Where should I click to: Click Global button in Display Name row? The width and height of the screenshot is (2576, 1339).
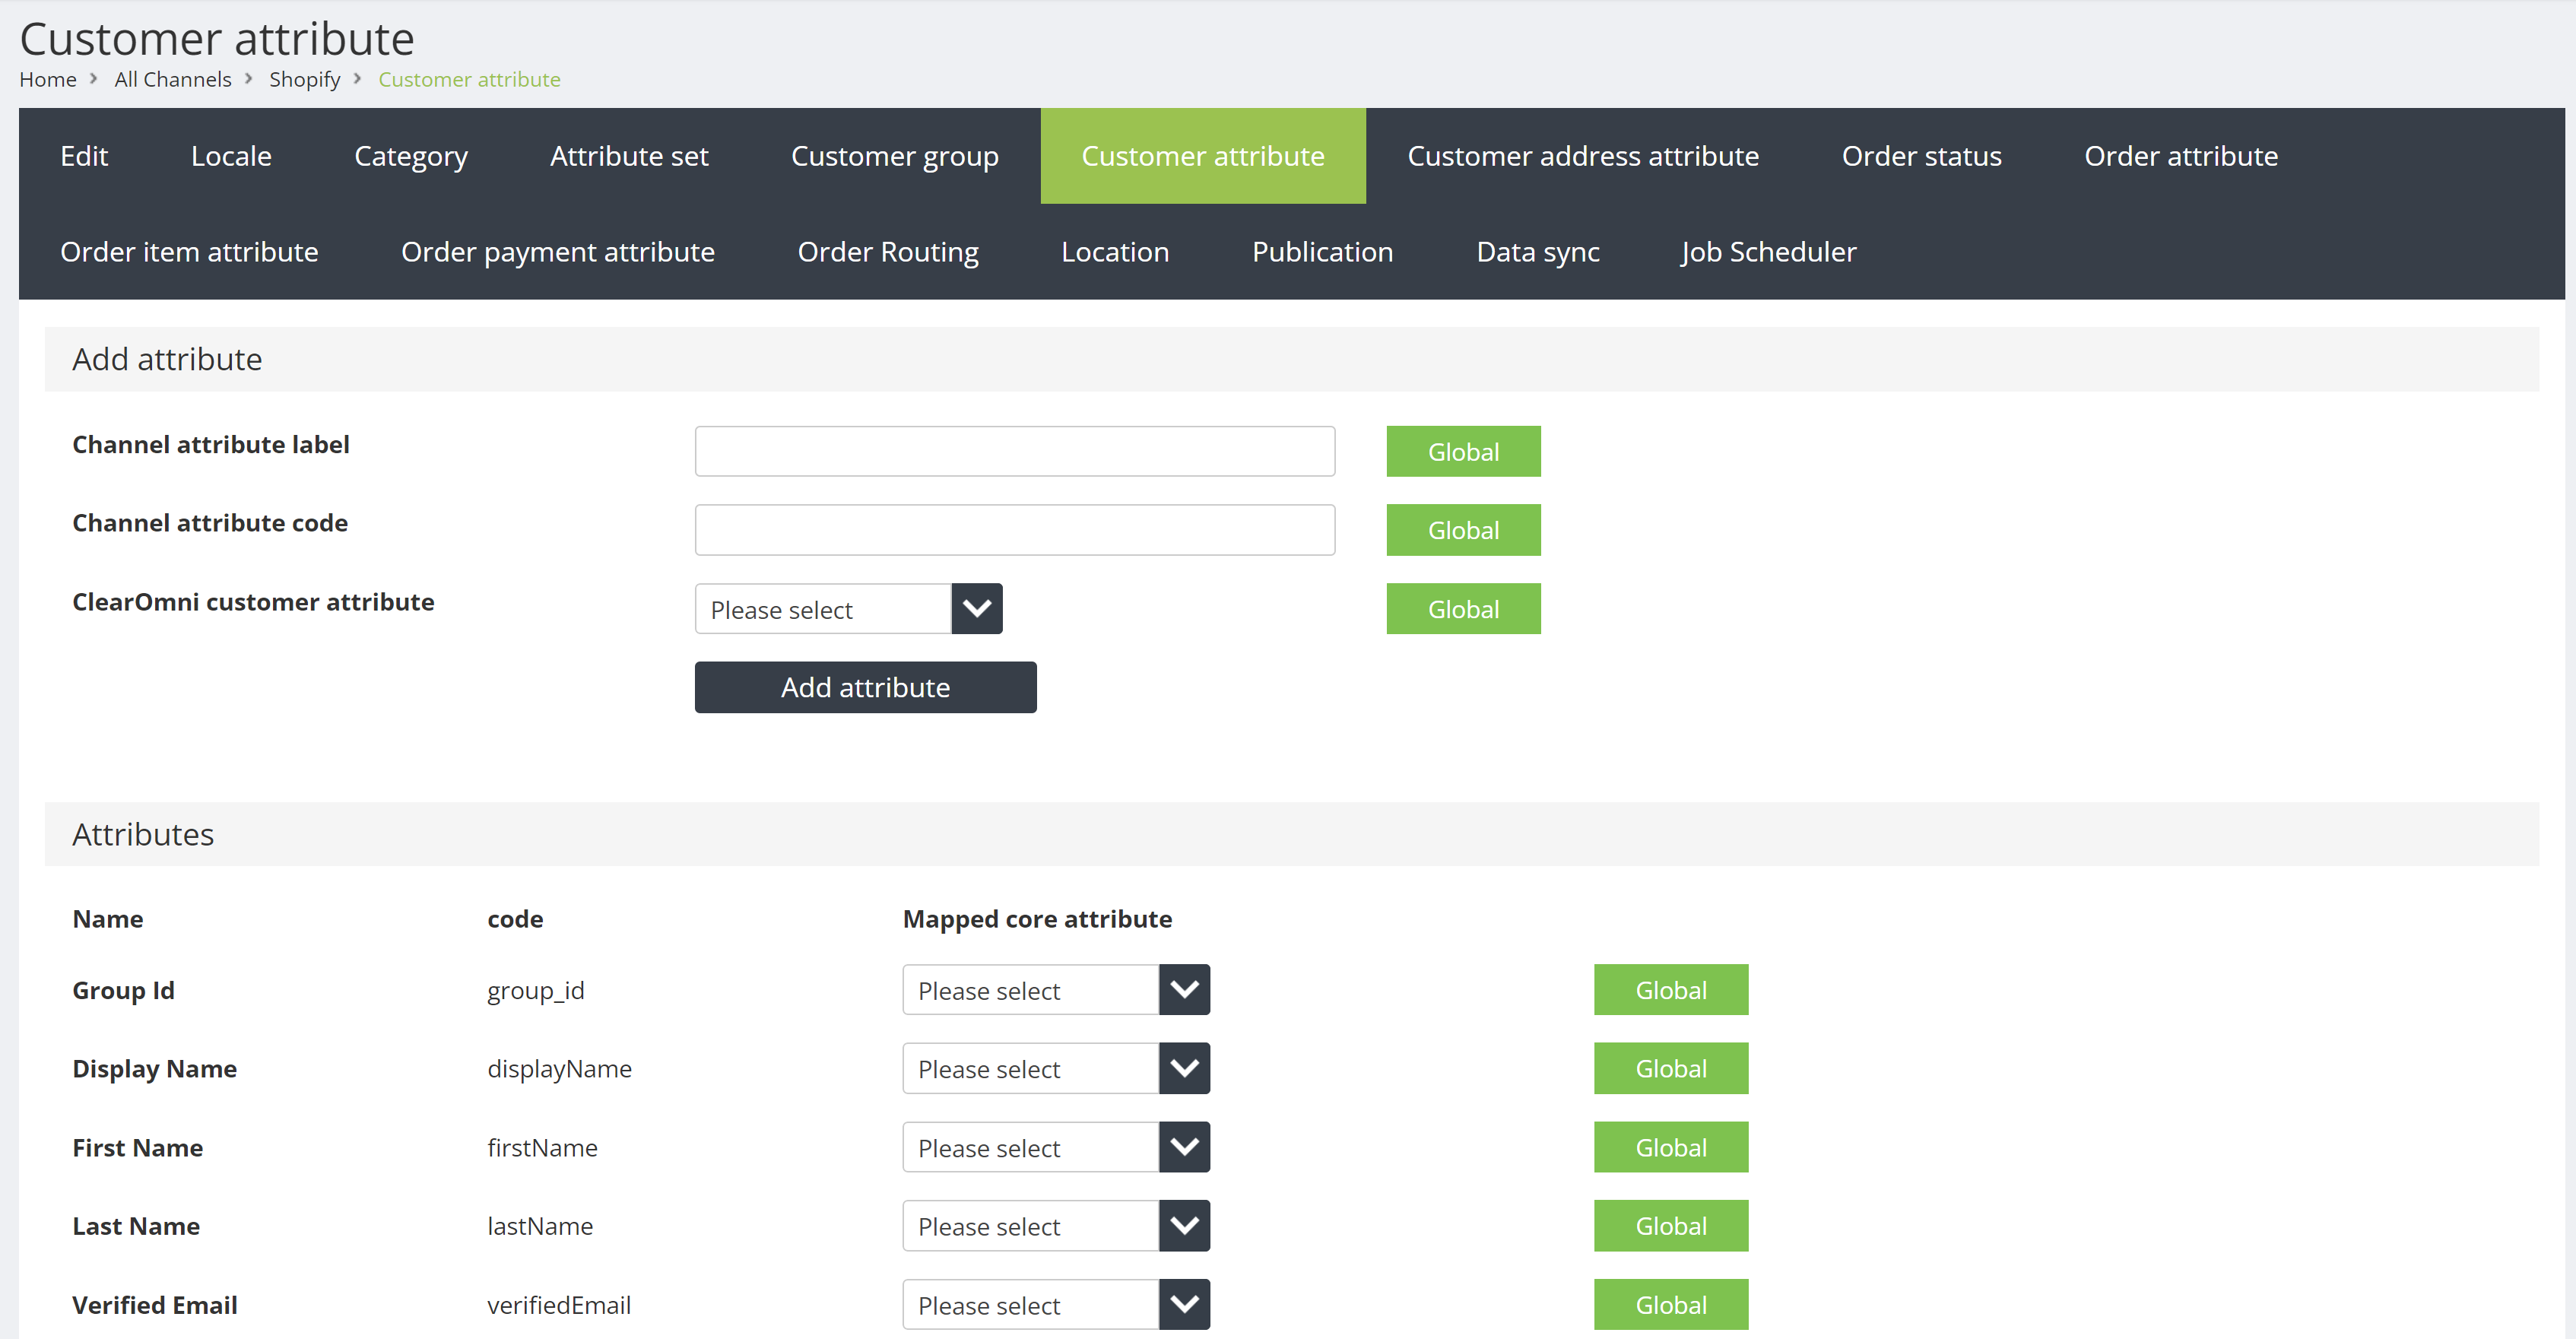1671,1069
